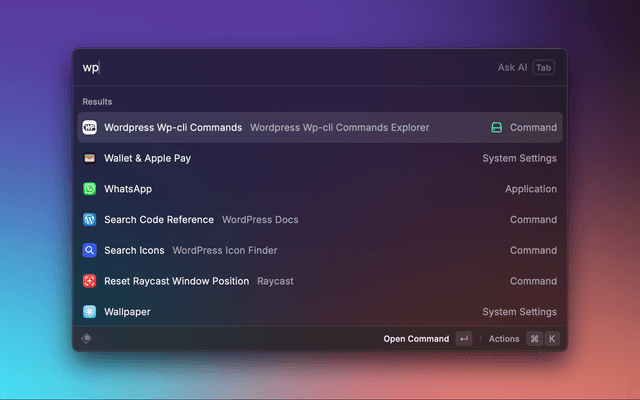Click the green WhatsApp app icon
640x400 pixels.
coord(89,189)
